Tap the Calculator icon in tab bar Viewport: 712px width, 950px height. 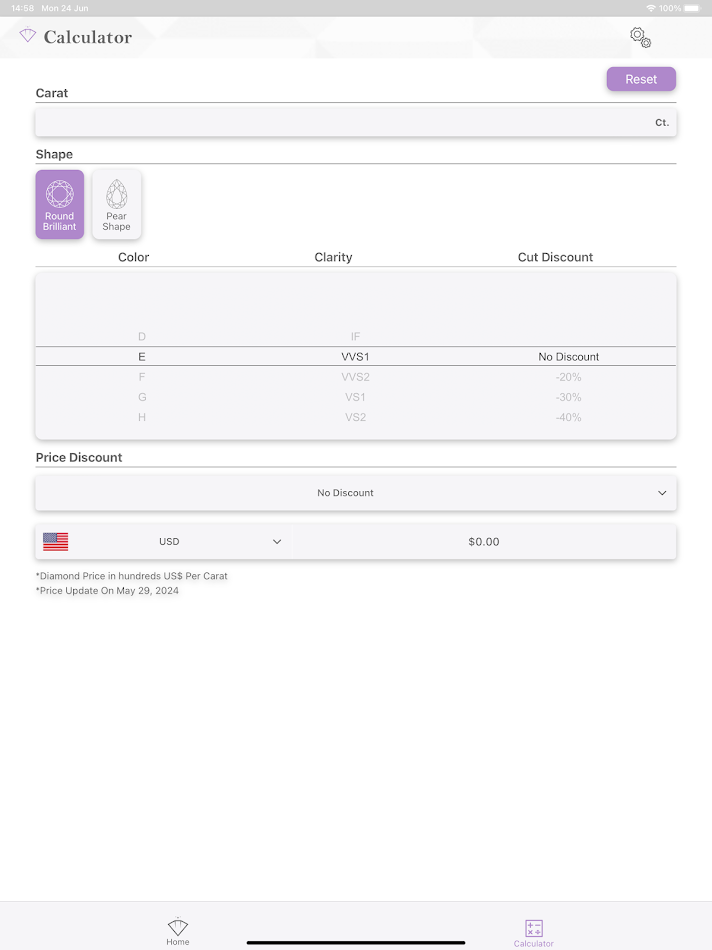tap(533, 925)
